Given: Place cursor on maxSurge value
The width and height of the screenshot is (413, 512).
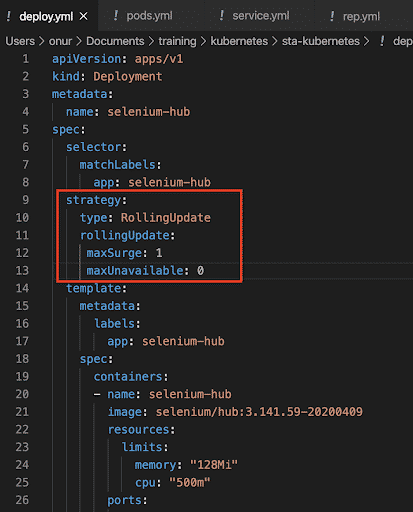Looking at the screenshot, I should pos(159,253).
